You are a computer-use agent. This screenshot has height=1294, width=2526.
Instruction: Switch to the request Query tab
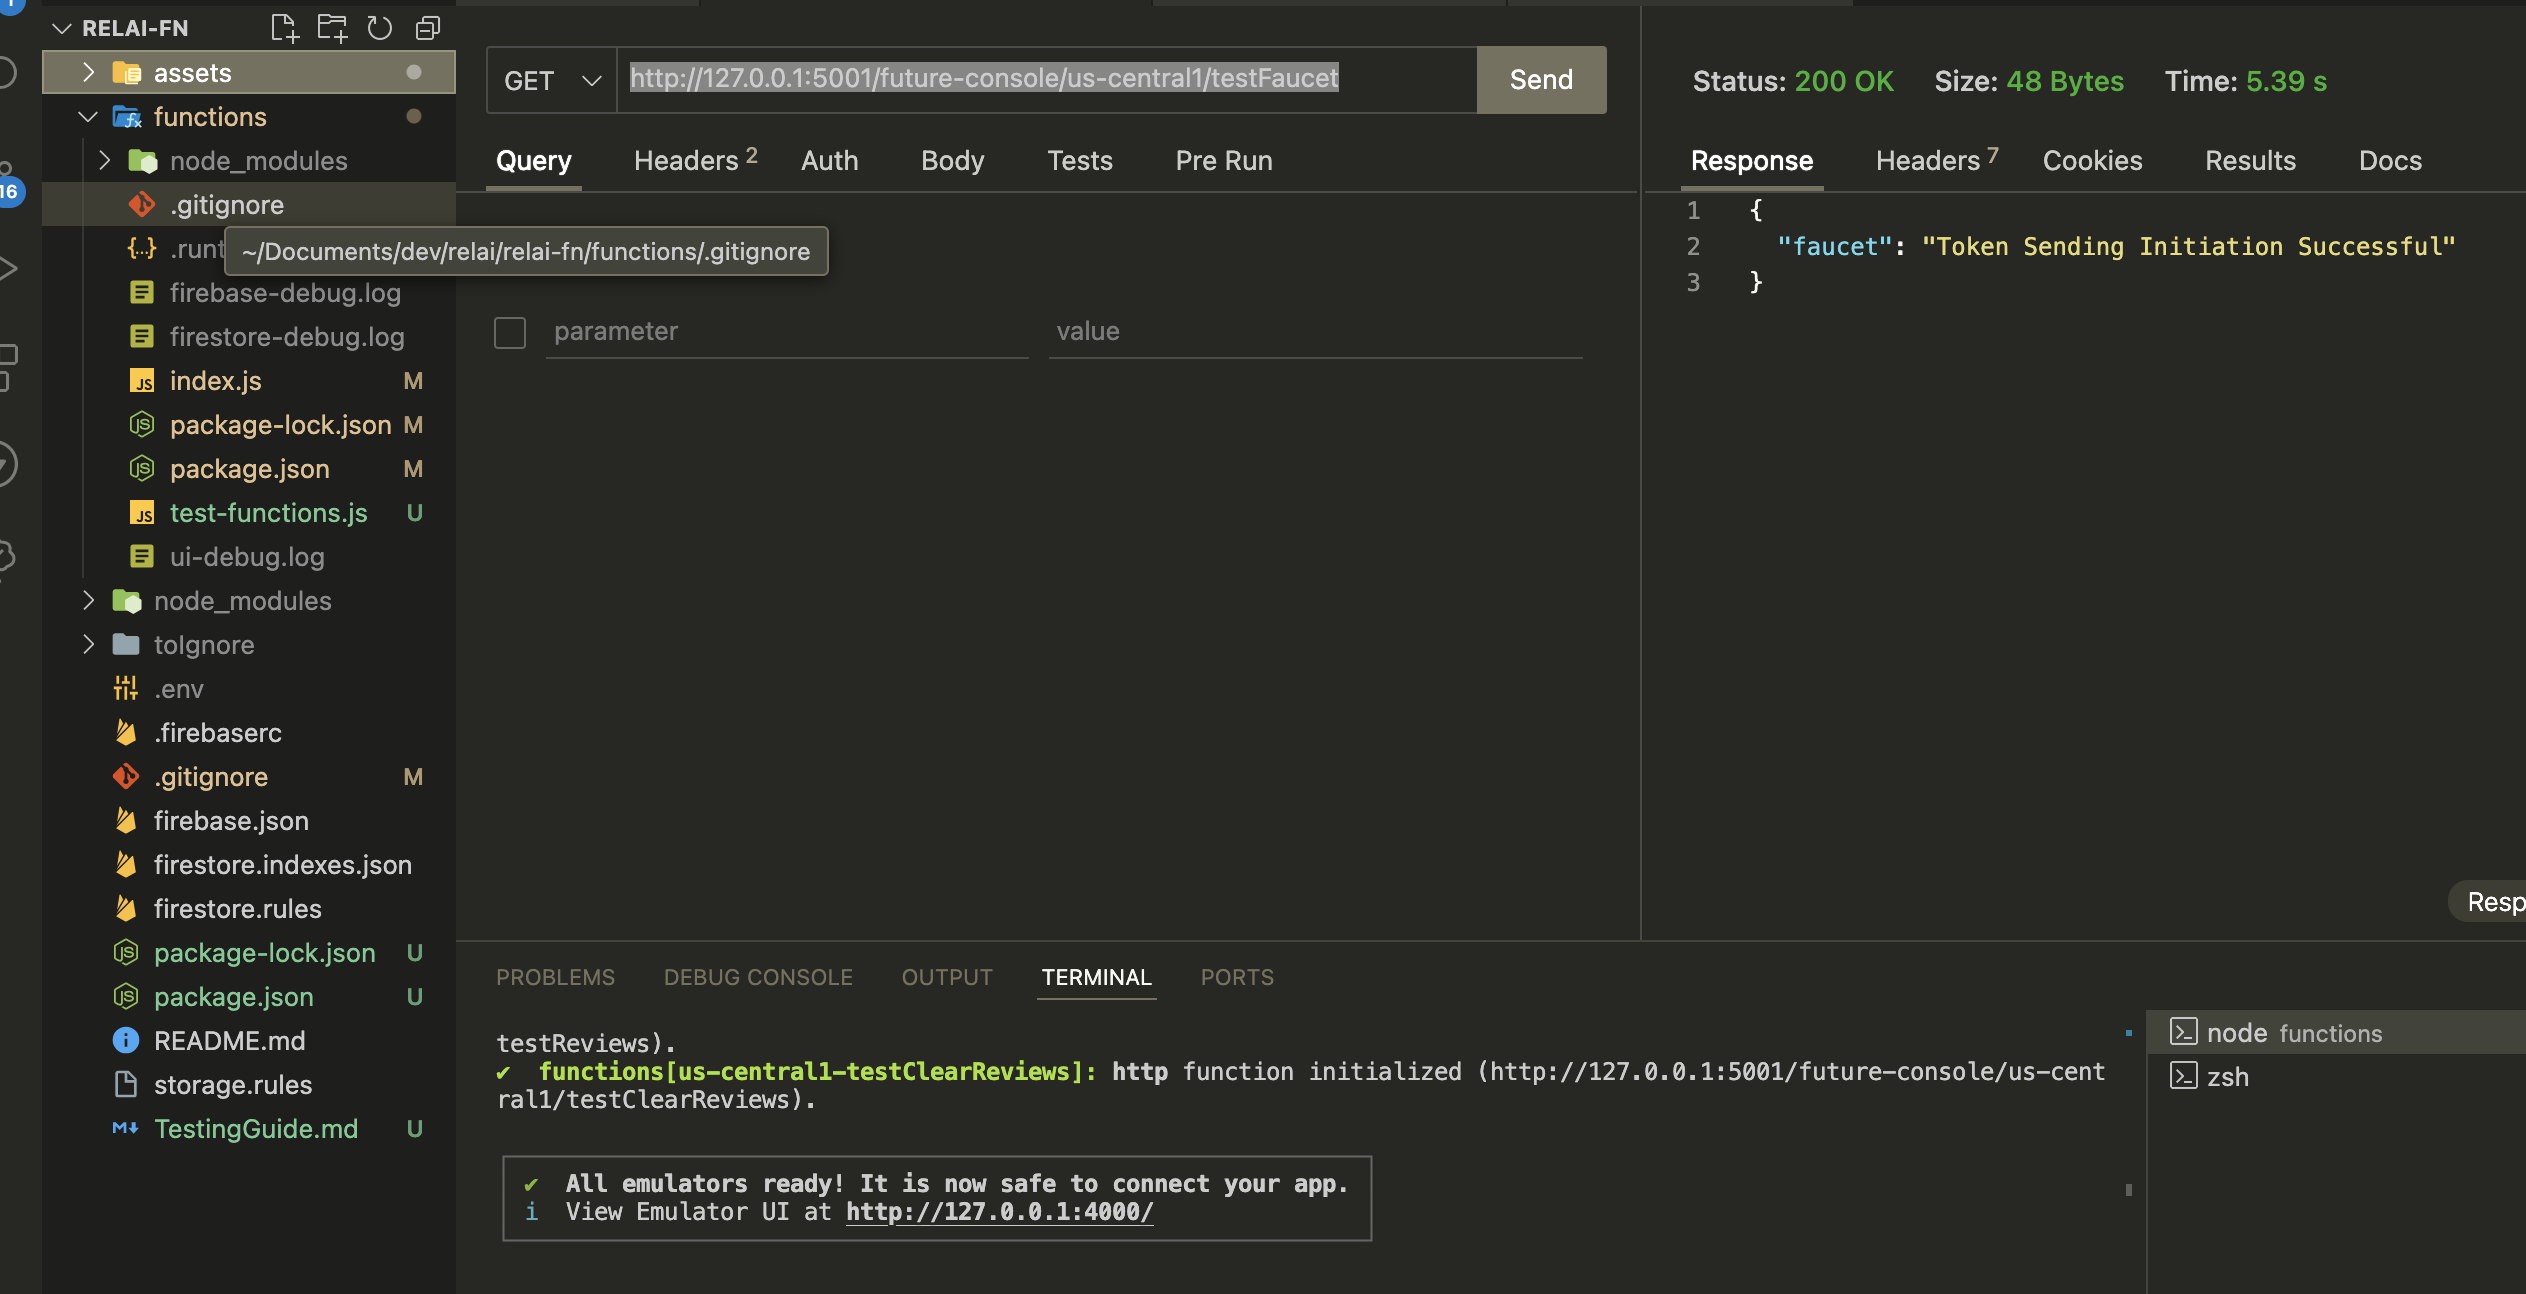tap(534, 160)
